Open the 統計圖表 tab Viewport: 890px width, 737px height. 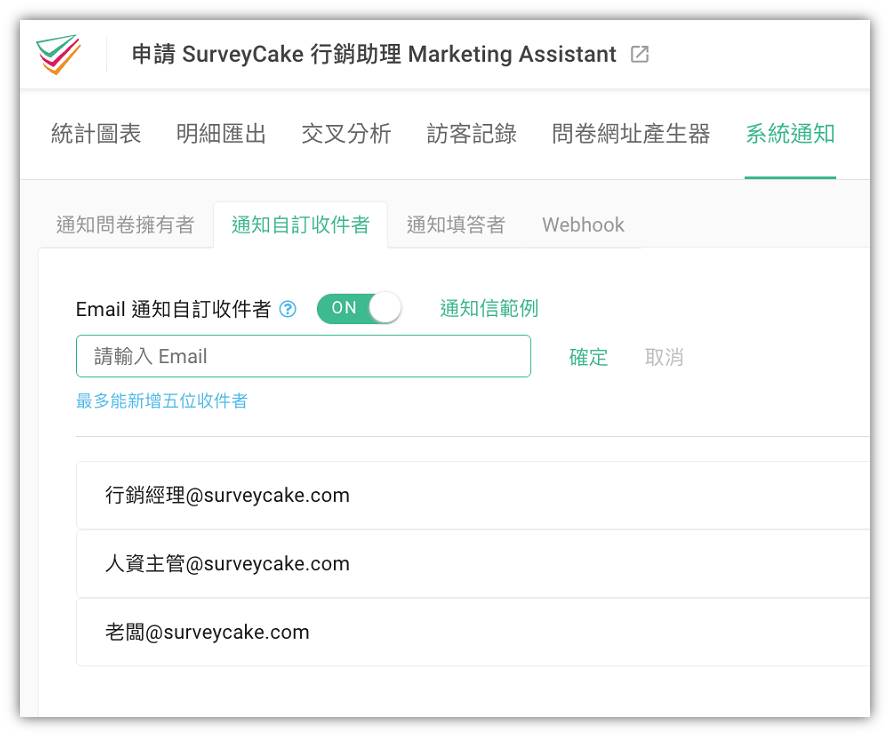[x=96, y=134]
